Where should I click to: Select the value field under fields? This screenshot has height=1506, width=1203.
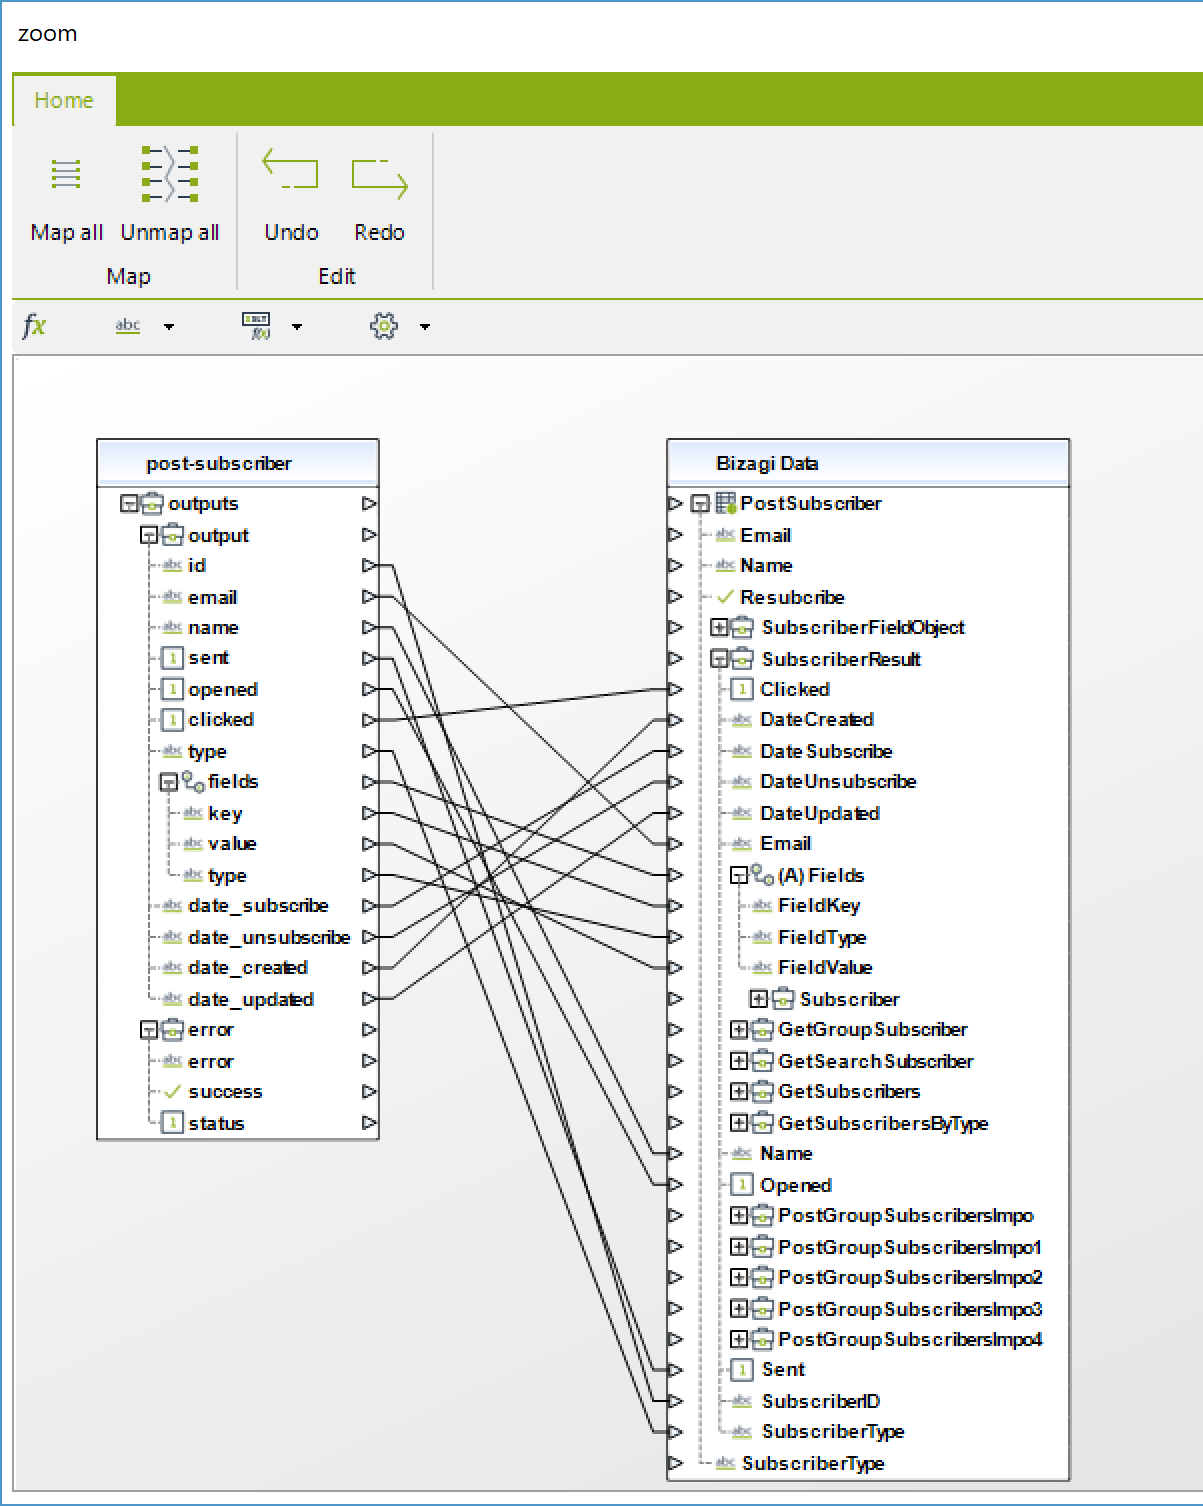click(232, 844)
